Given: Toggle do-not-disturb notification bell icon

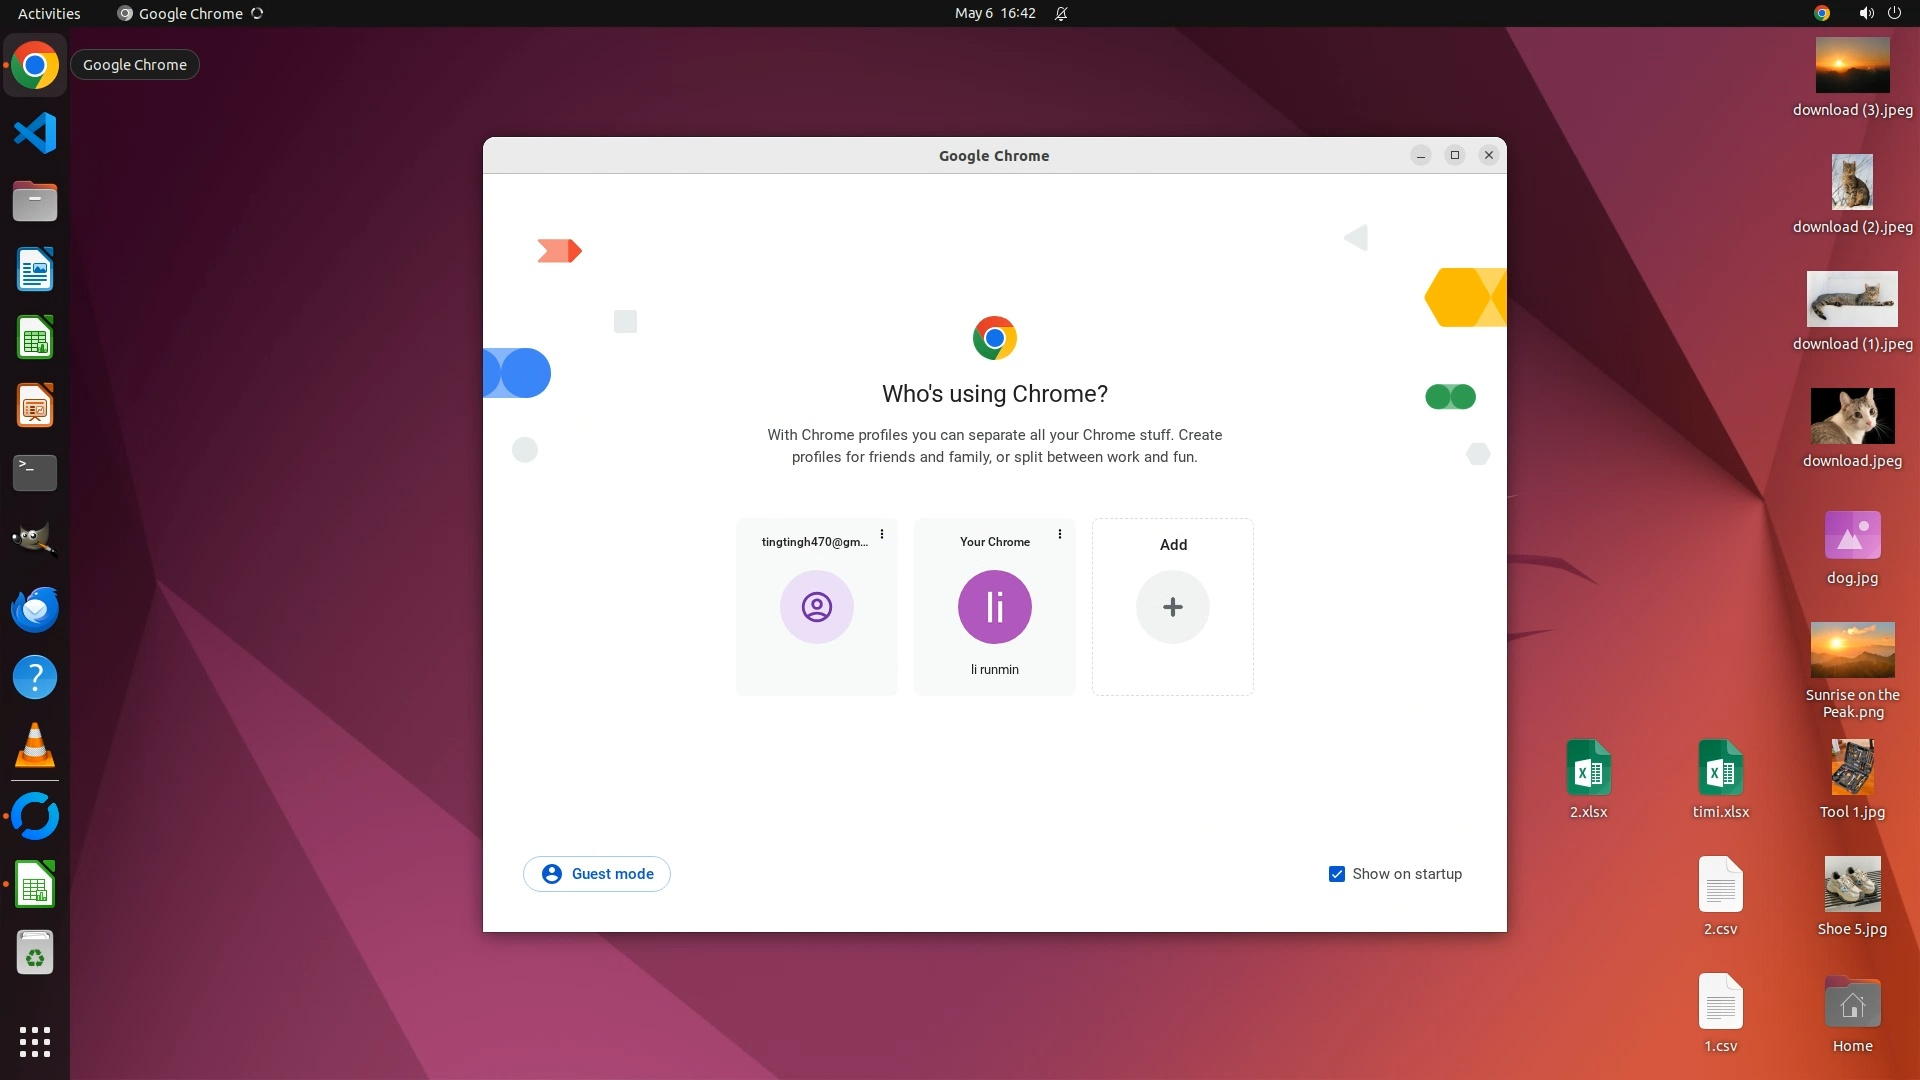Looking at the screenshot, I should click(1061, 13).
